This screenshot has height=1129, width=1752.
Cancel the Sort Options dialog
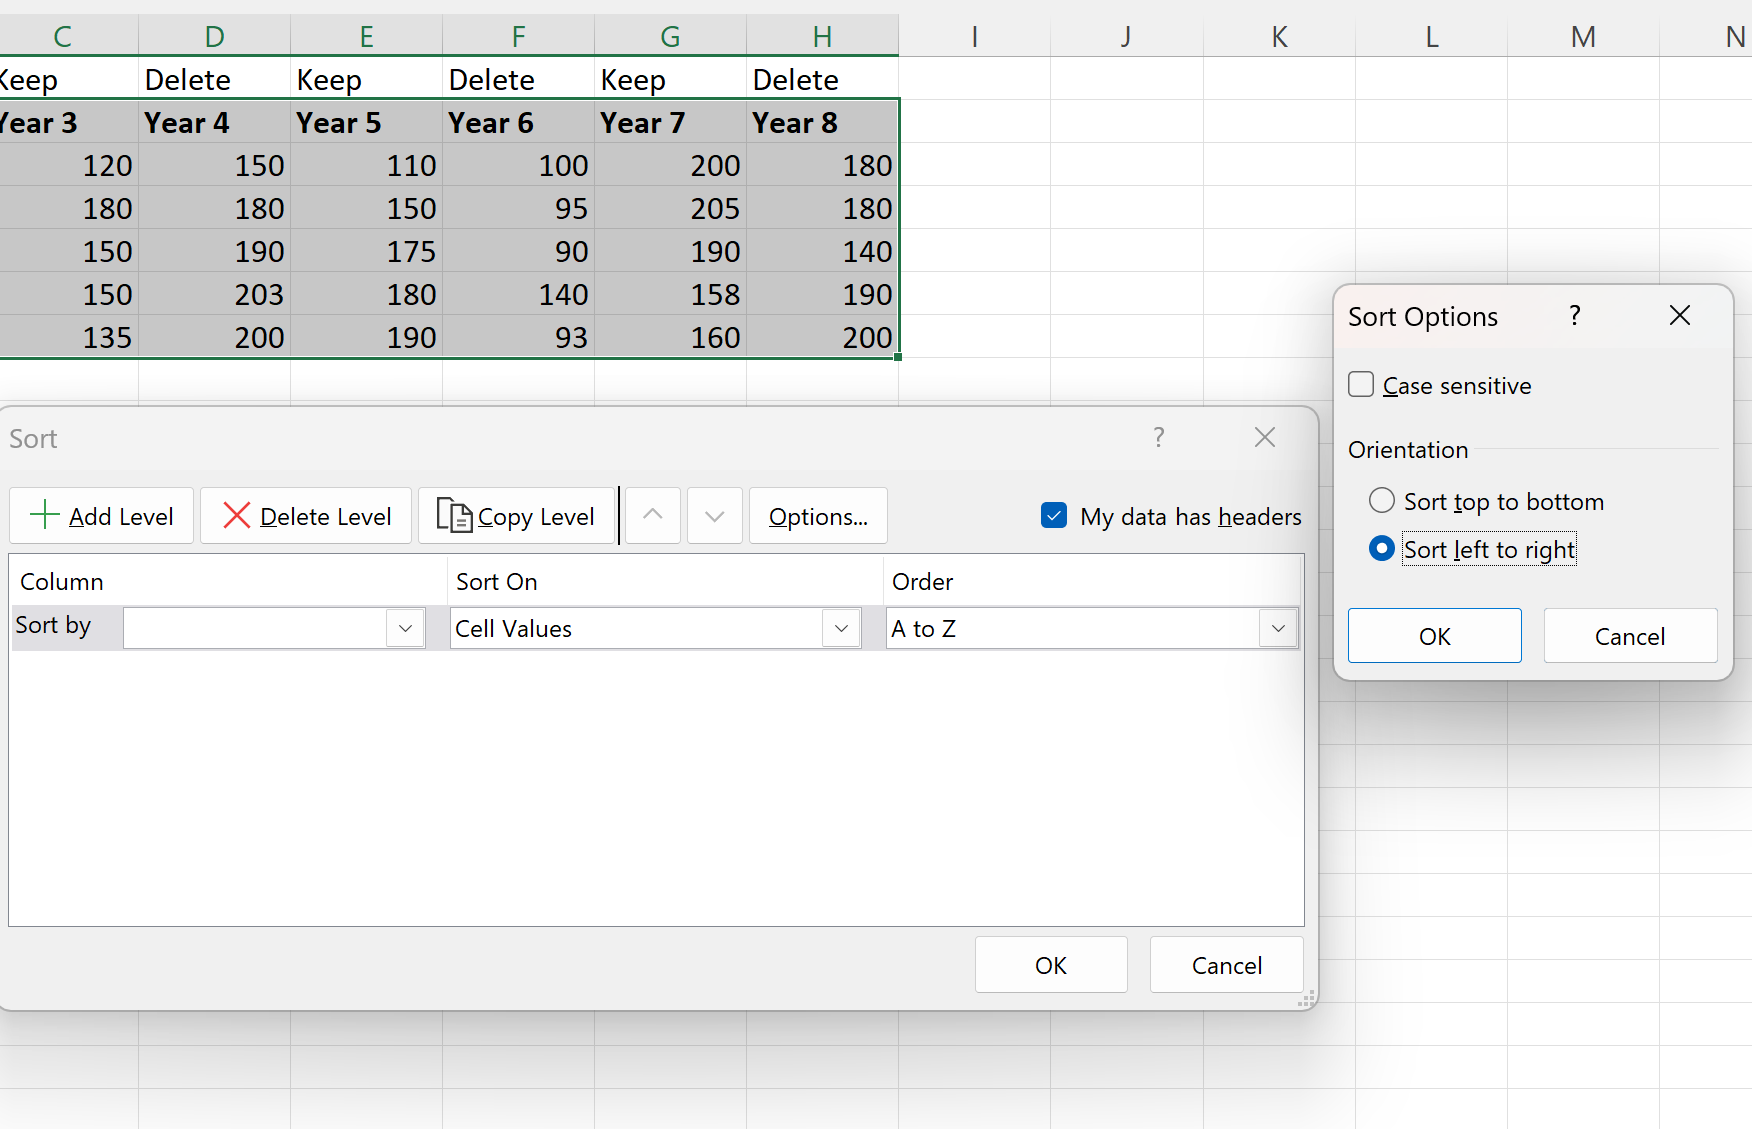(x=1629, y=635)
